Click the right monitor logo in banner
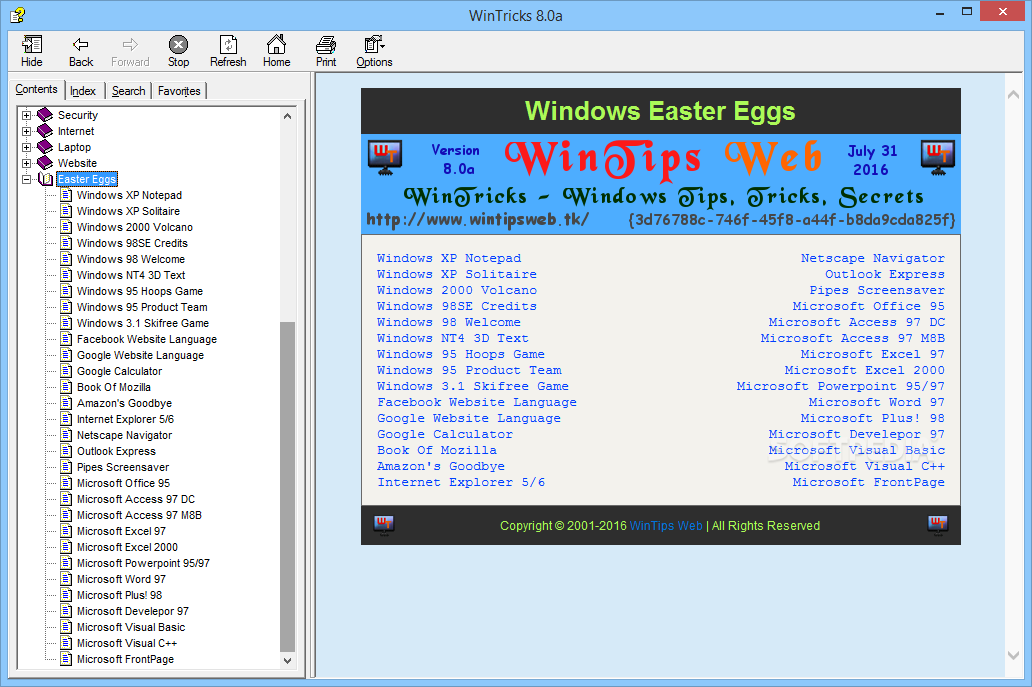 pos(938,158)
